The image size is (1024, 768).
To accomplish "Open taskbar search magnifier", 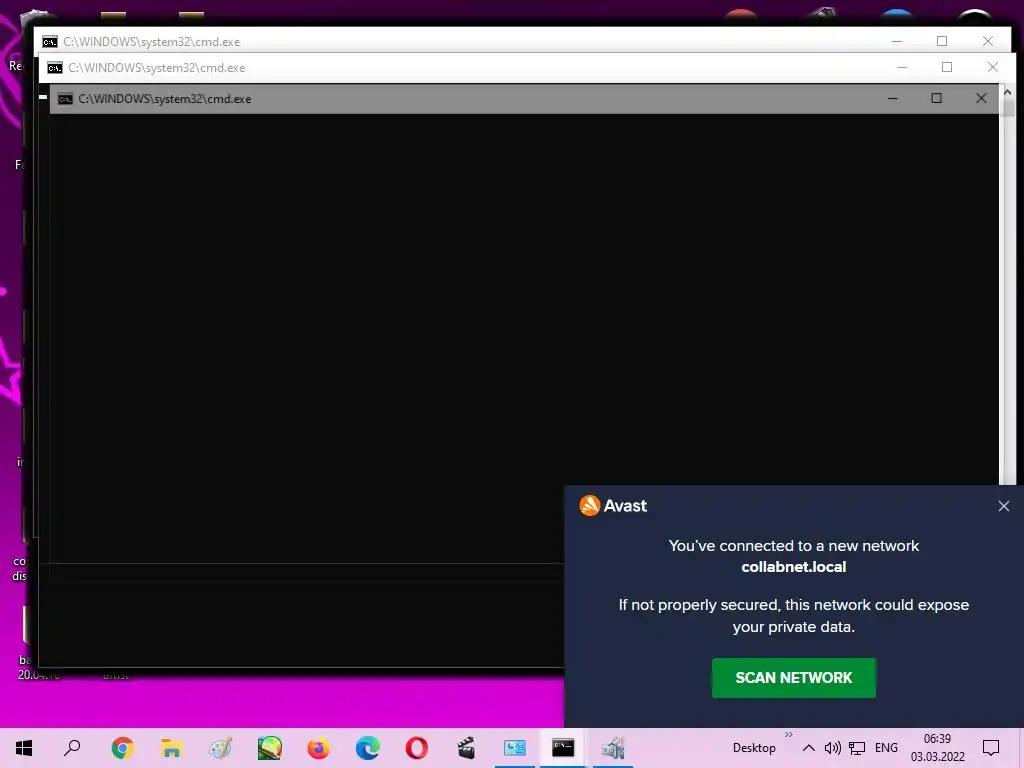I will coord(72,748).
